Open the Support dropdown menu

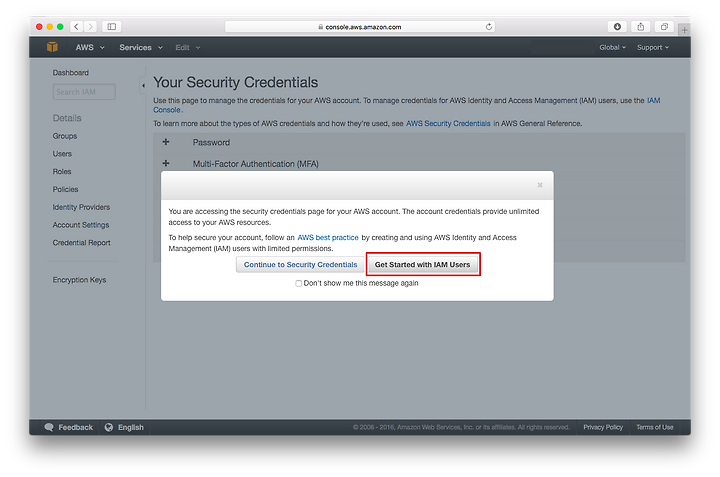pos(652,47)
